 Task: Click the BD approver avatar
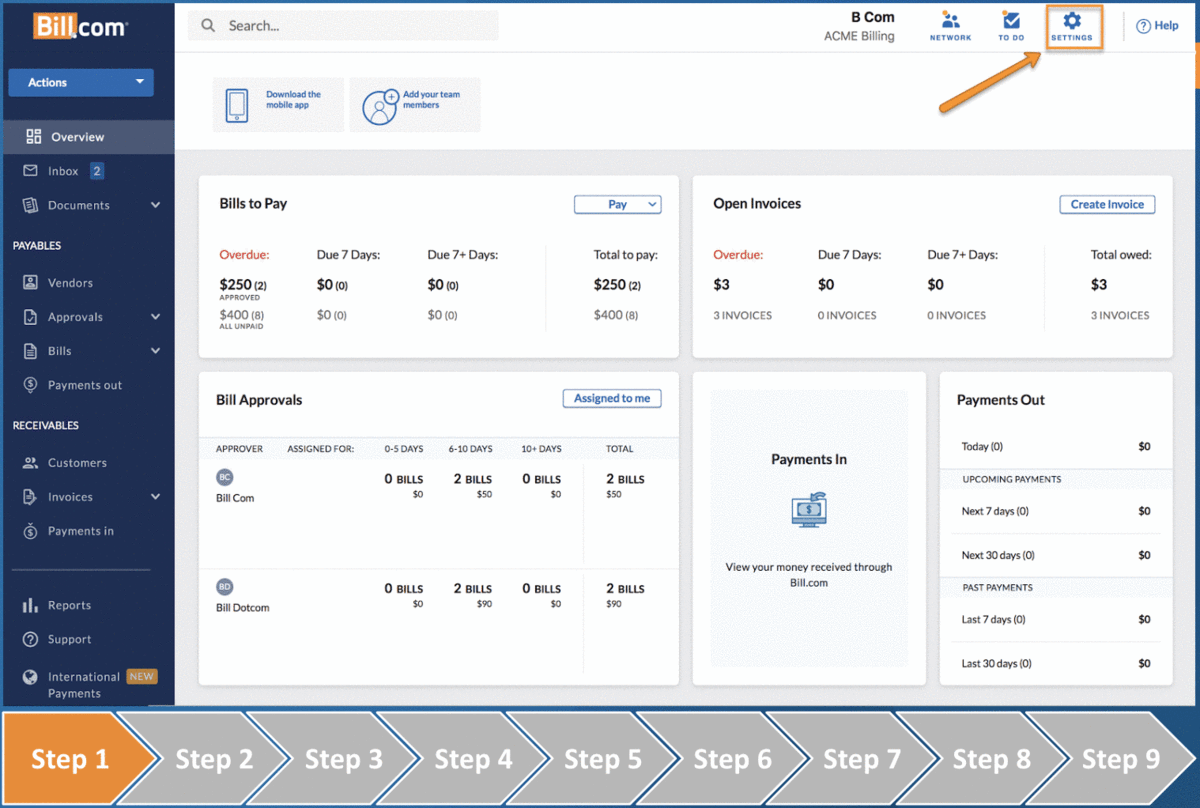225,587
